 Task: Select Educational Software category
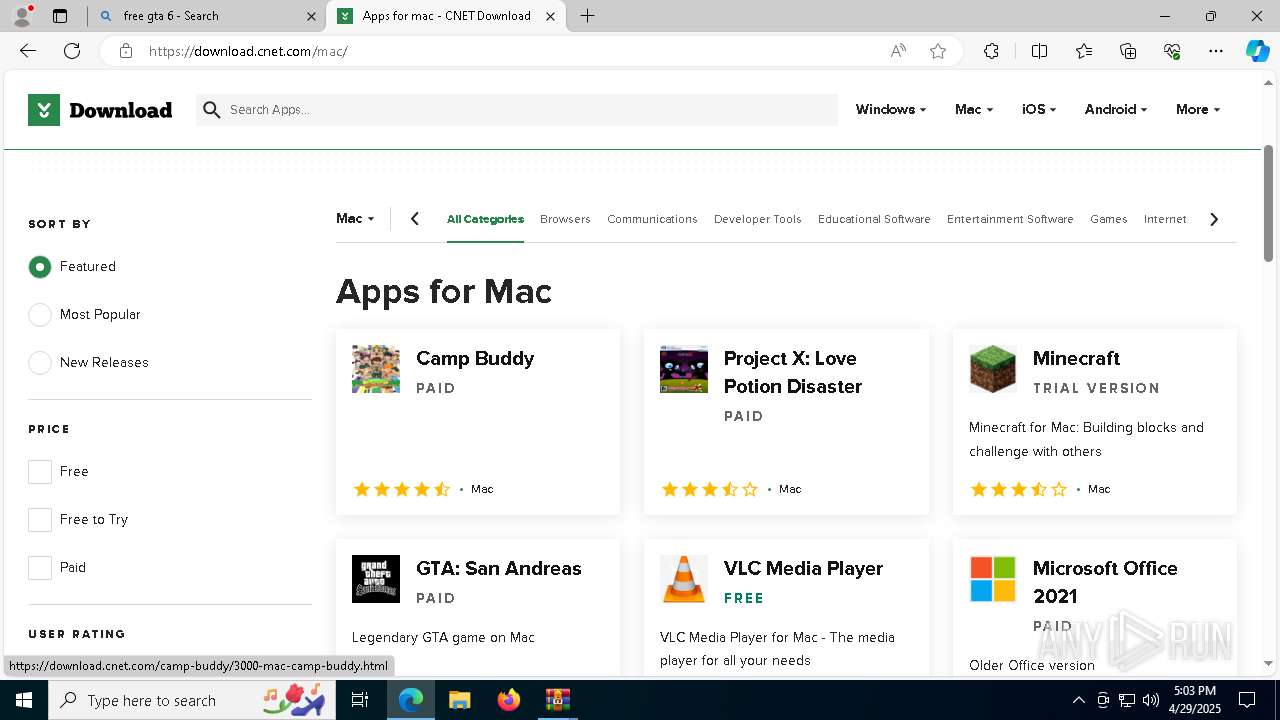coord(874,219)
